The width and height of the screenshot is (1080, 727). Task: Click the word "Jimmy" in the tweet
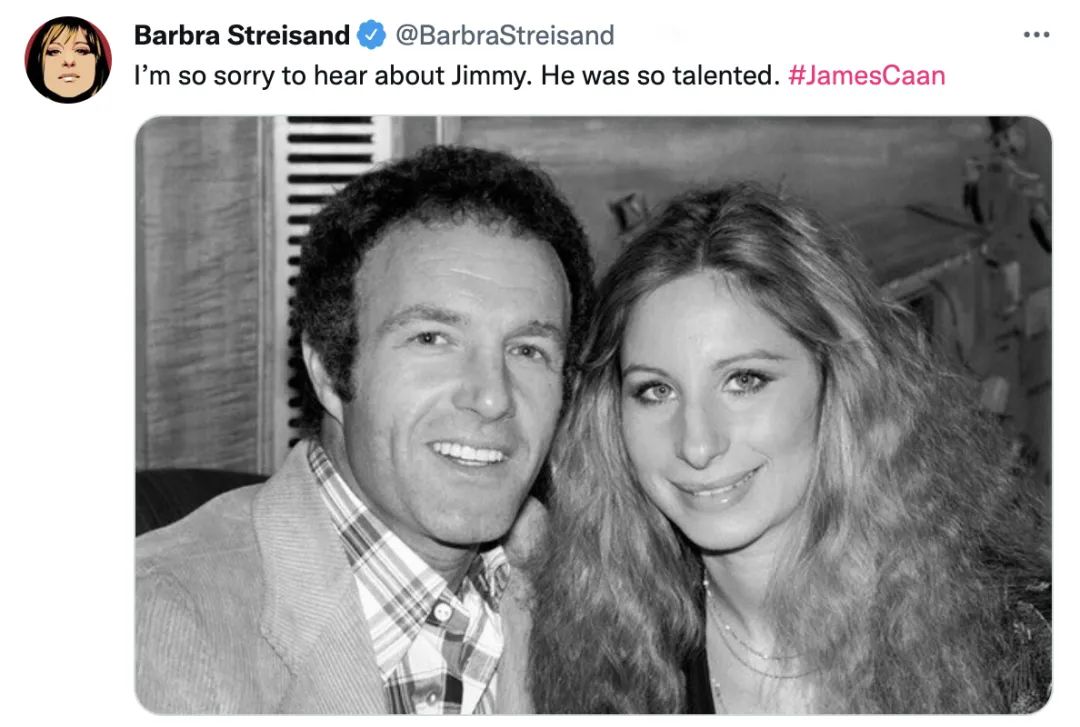coord(492,76)
